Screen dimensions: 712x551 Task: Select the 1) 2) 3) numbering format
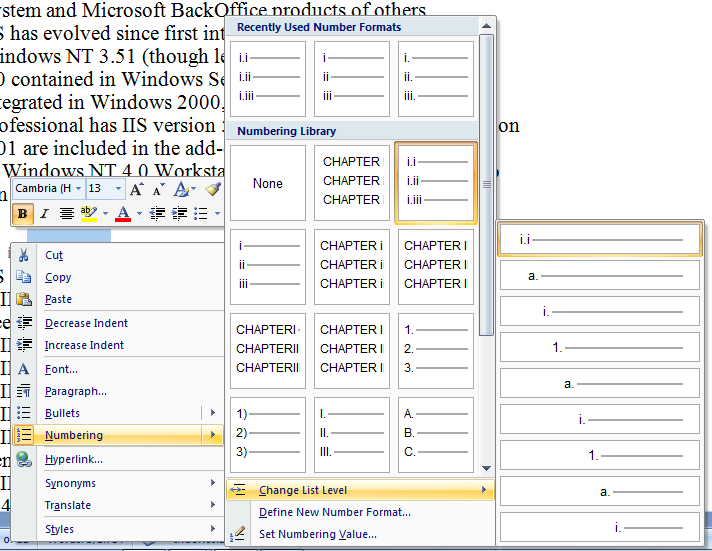(x=268, y=435)
